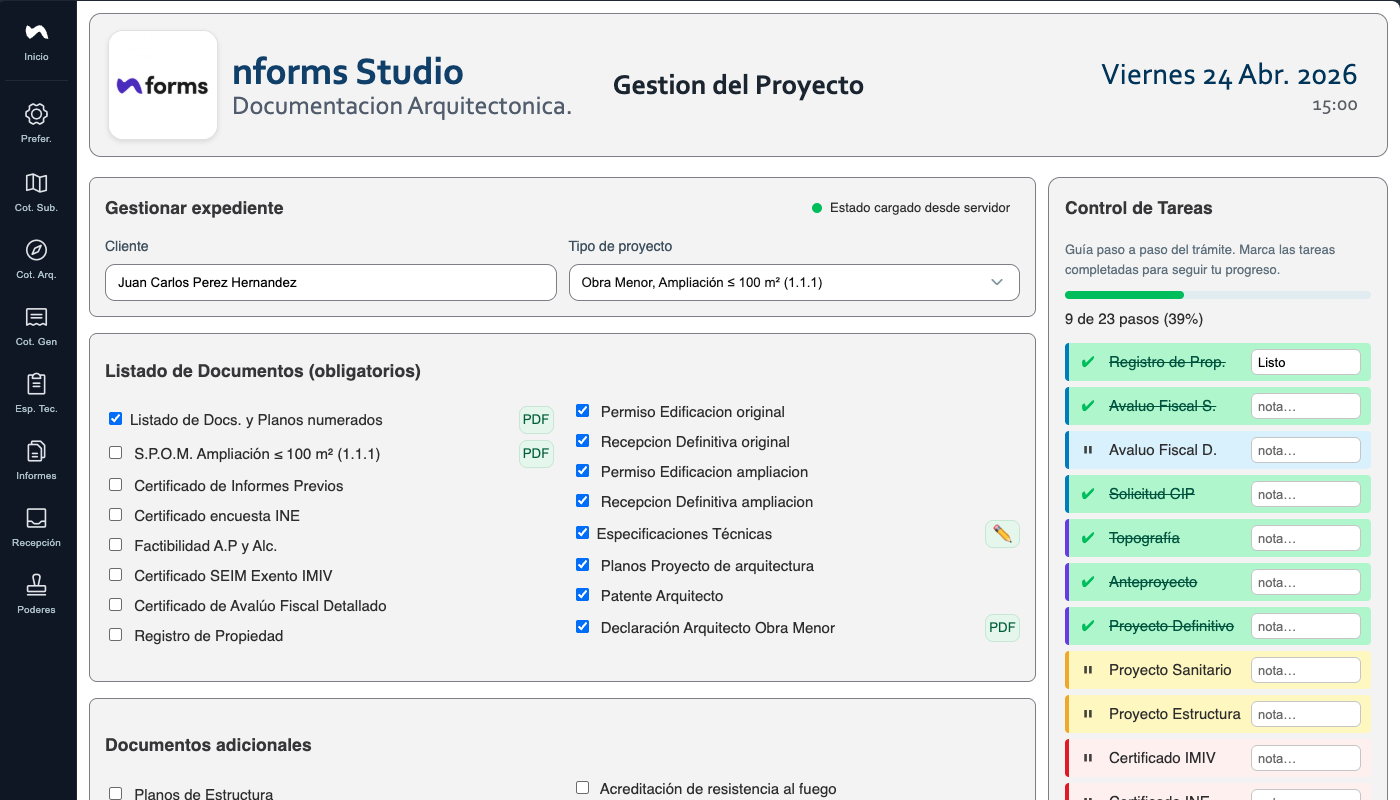Mark Proyecto Sanitario task as complete
Screen dimensions: 1400x800
tap(1088, 670)
